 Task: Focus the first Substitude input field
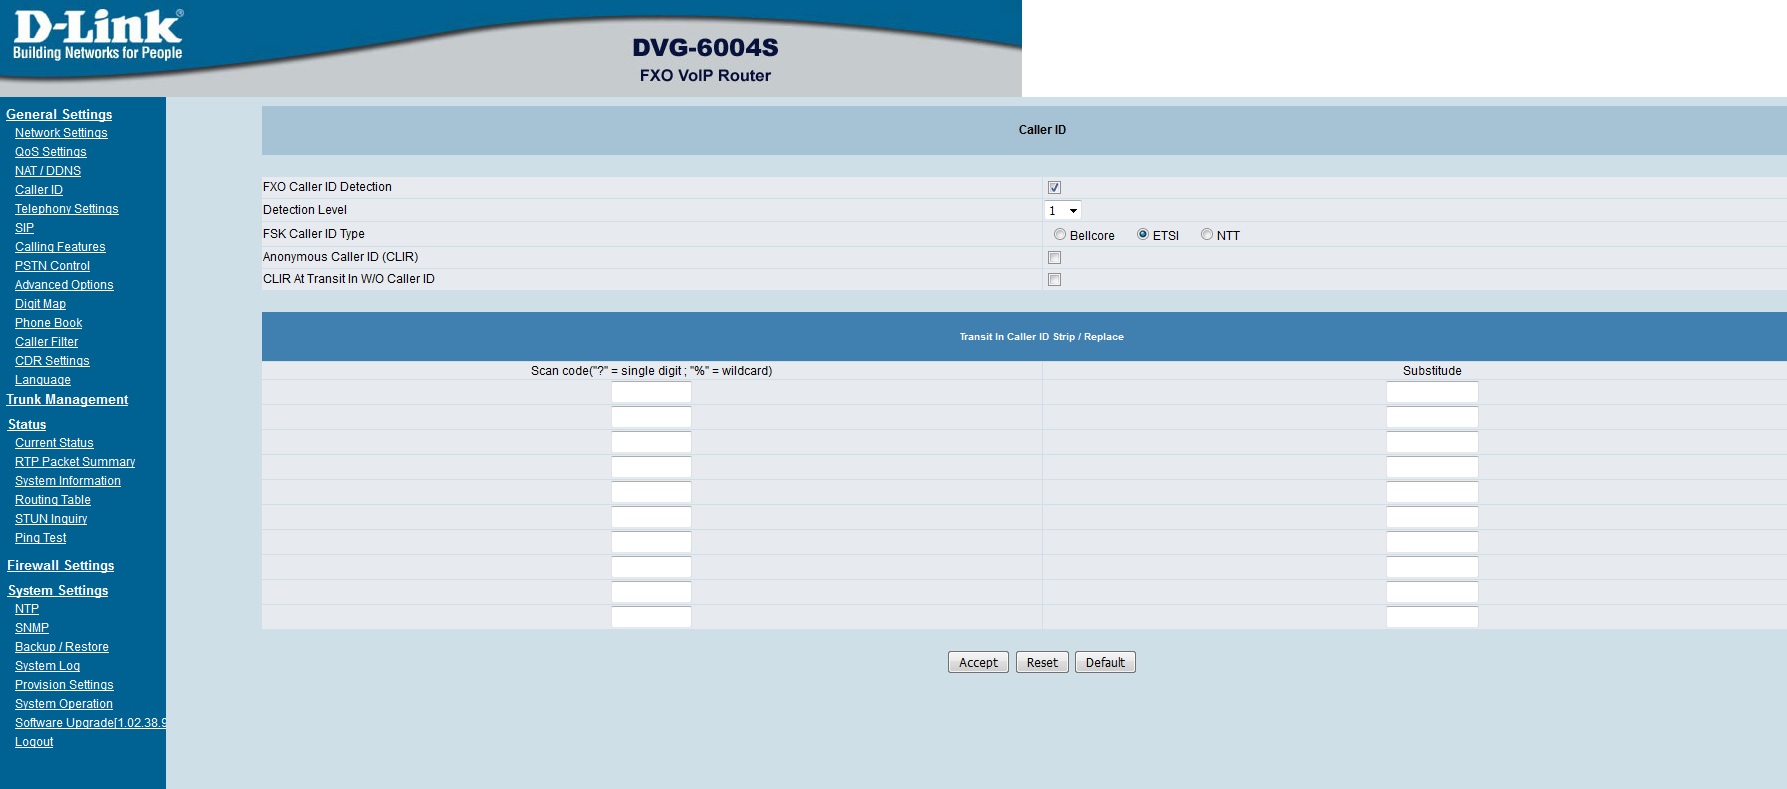click(1432, 392)
